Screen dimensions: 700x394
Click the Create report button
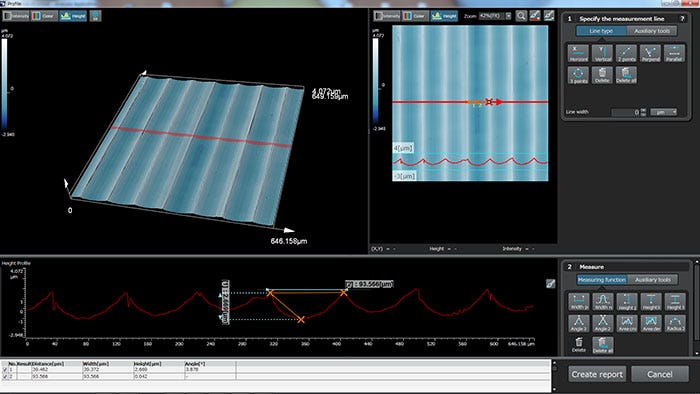[597, 374]
